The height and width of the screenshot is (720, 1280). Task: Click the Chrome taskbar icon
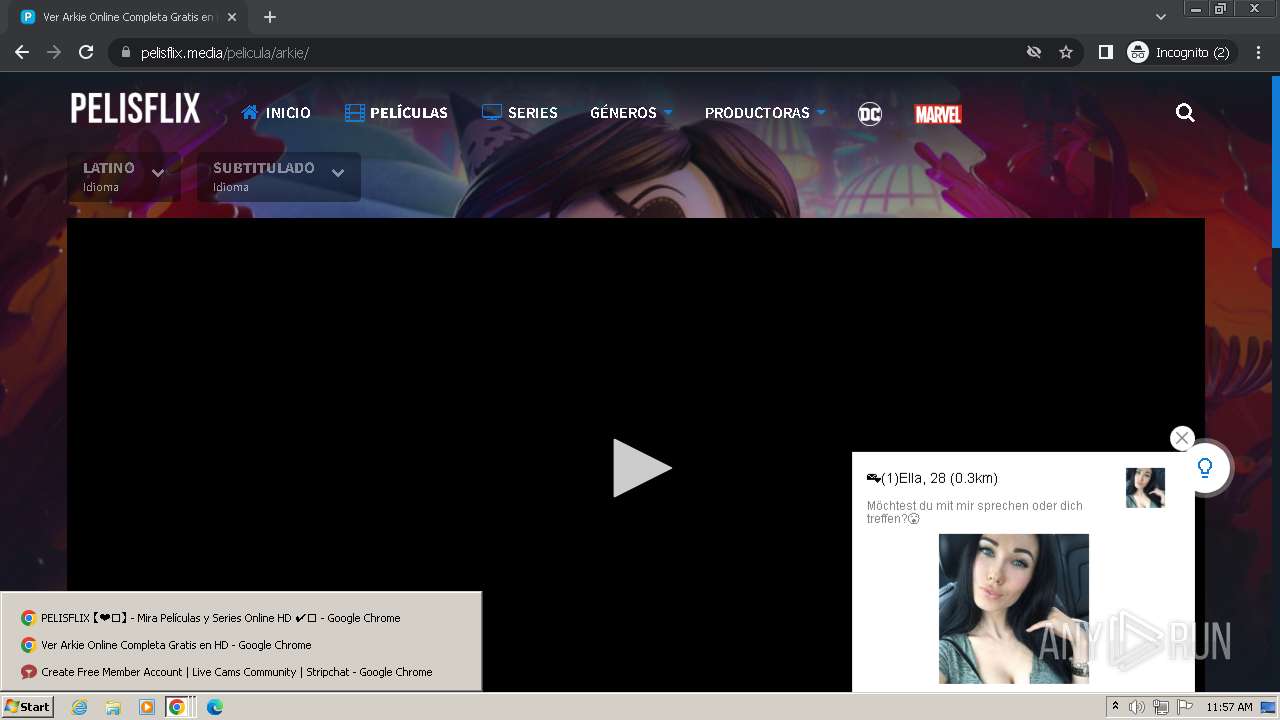point(179,707)
